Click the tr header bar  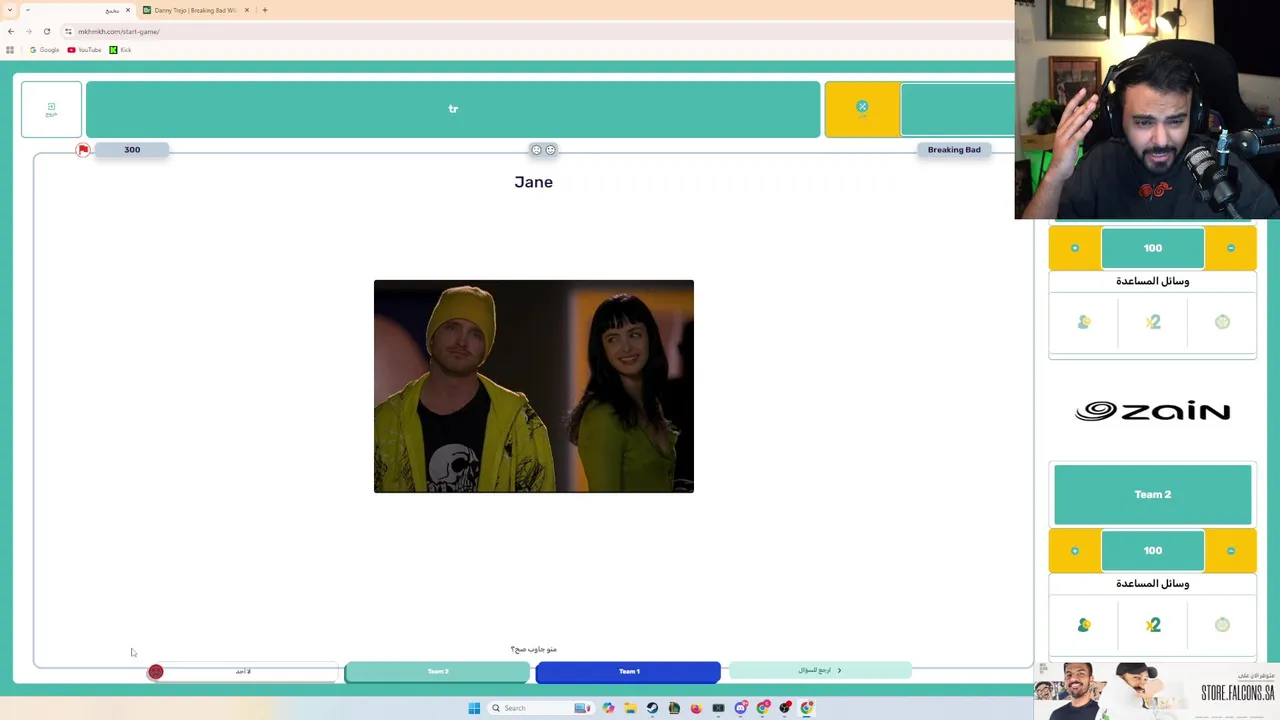click(x=453, y=109)
